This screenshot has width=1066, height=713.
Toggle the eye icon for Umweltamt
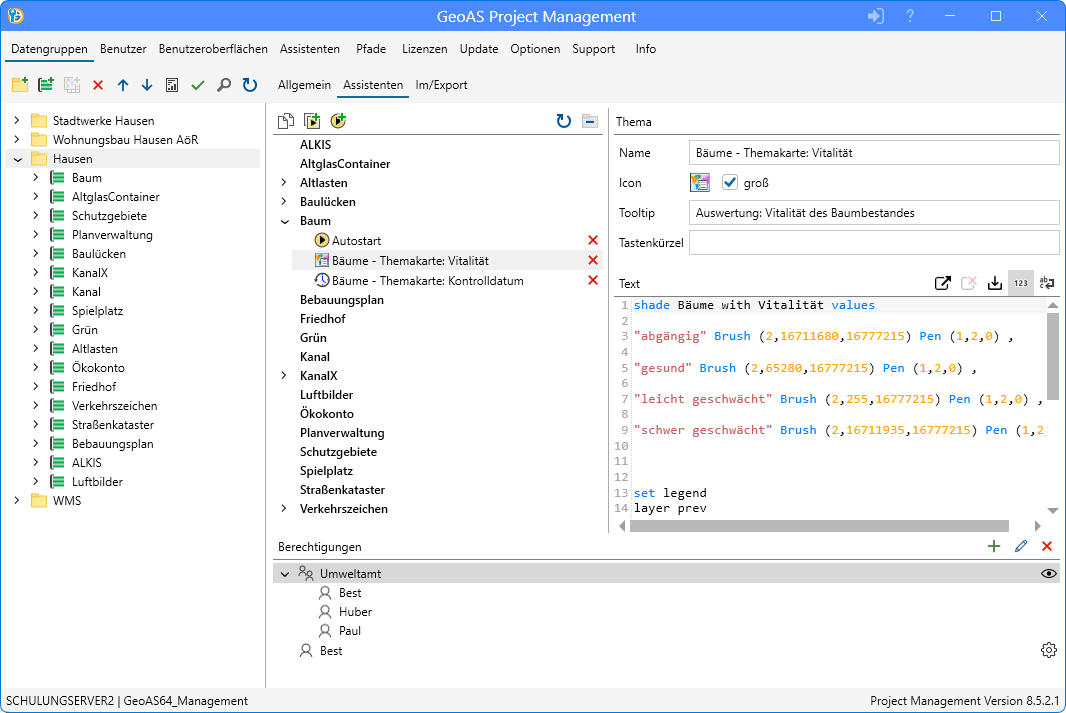pos(1049,574)
